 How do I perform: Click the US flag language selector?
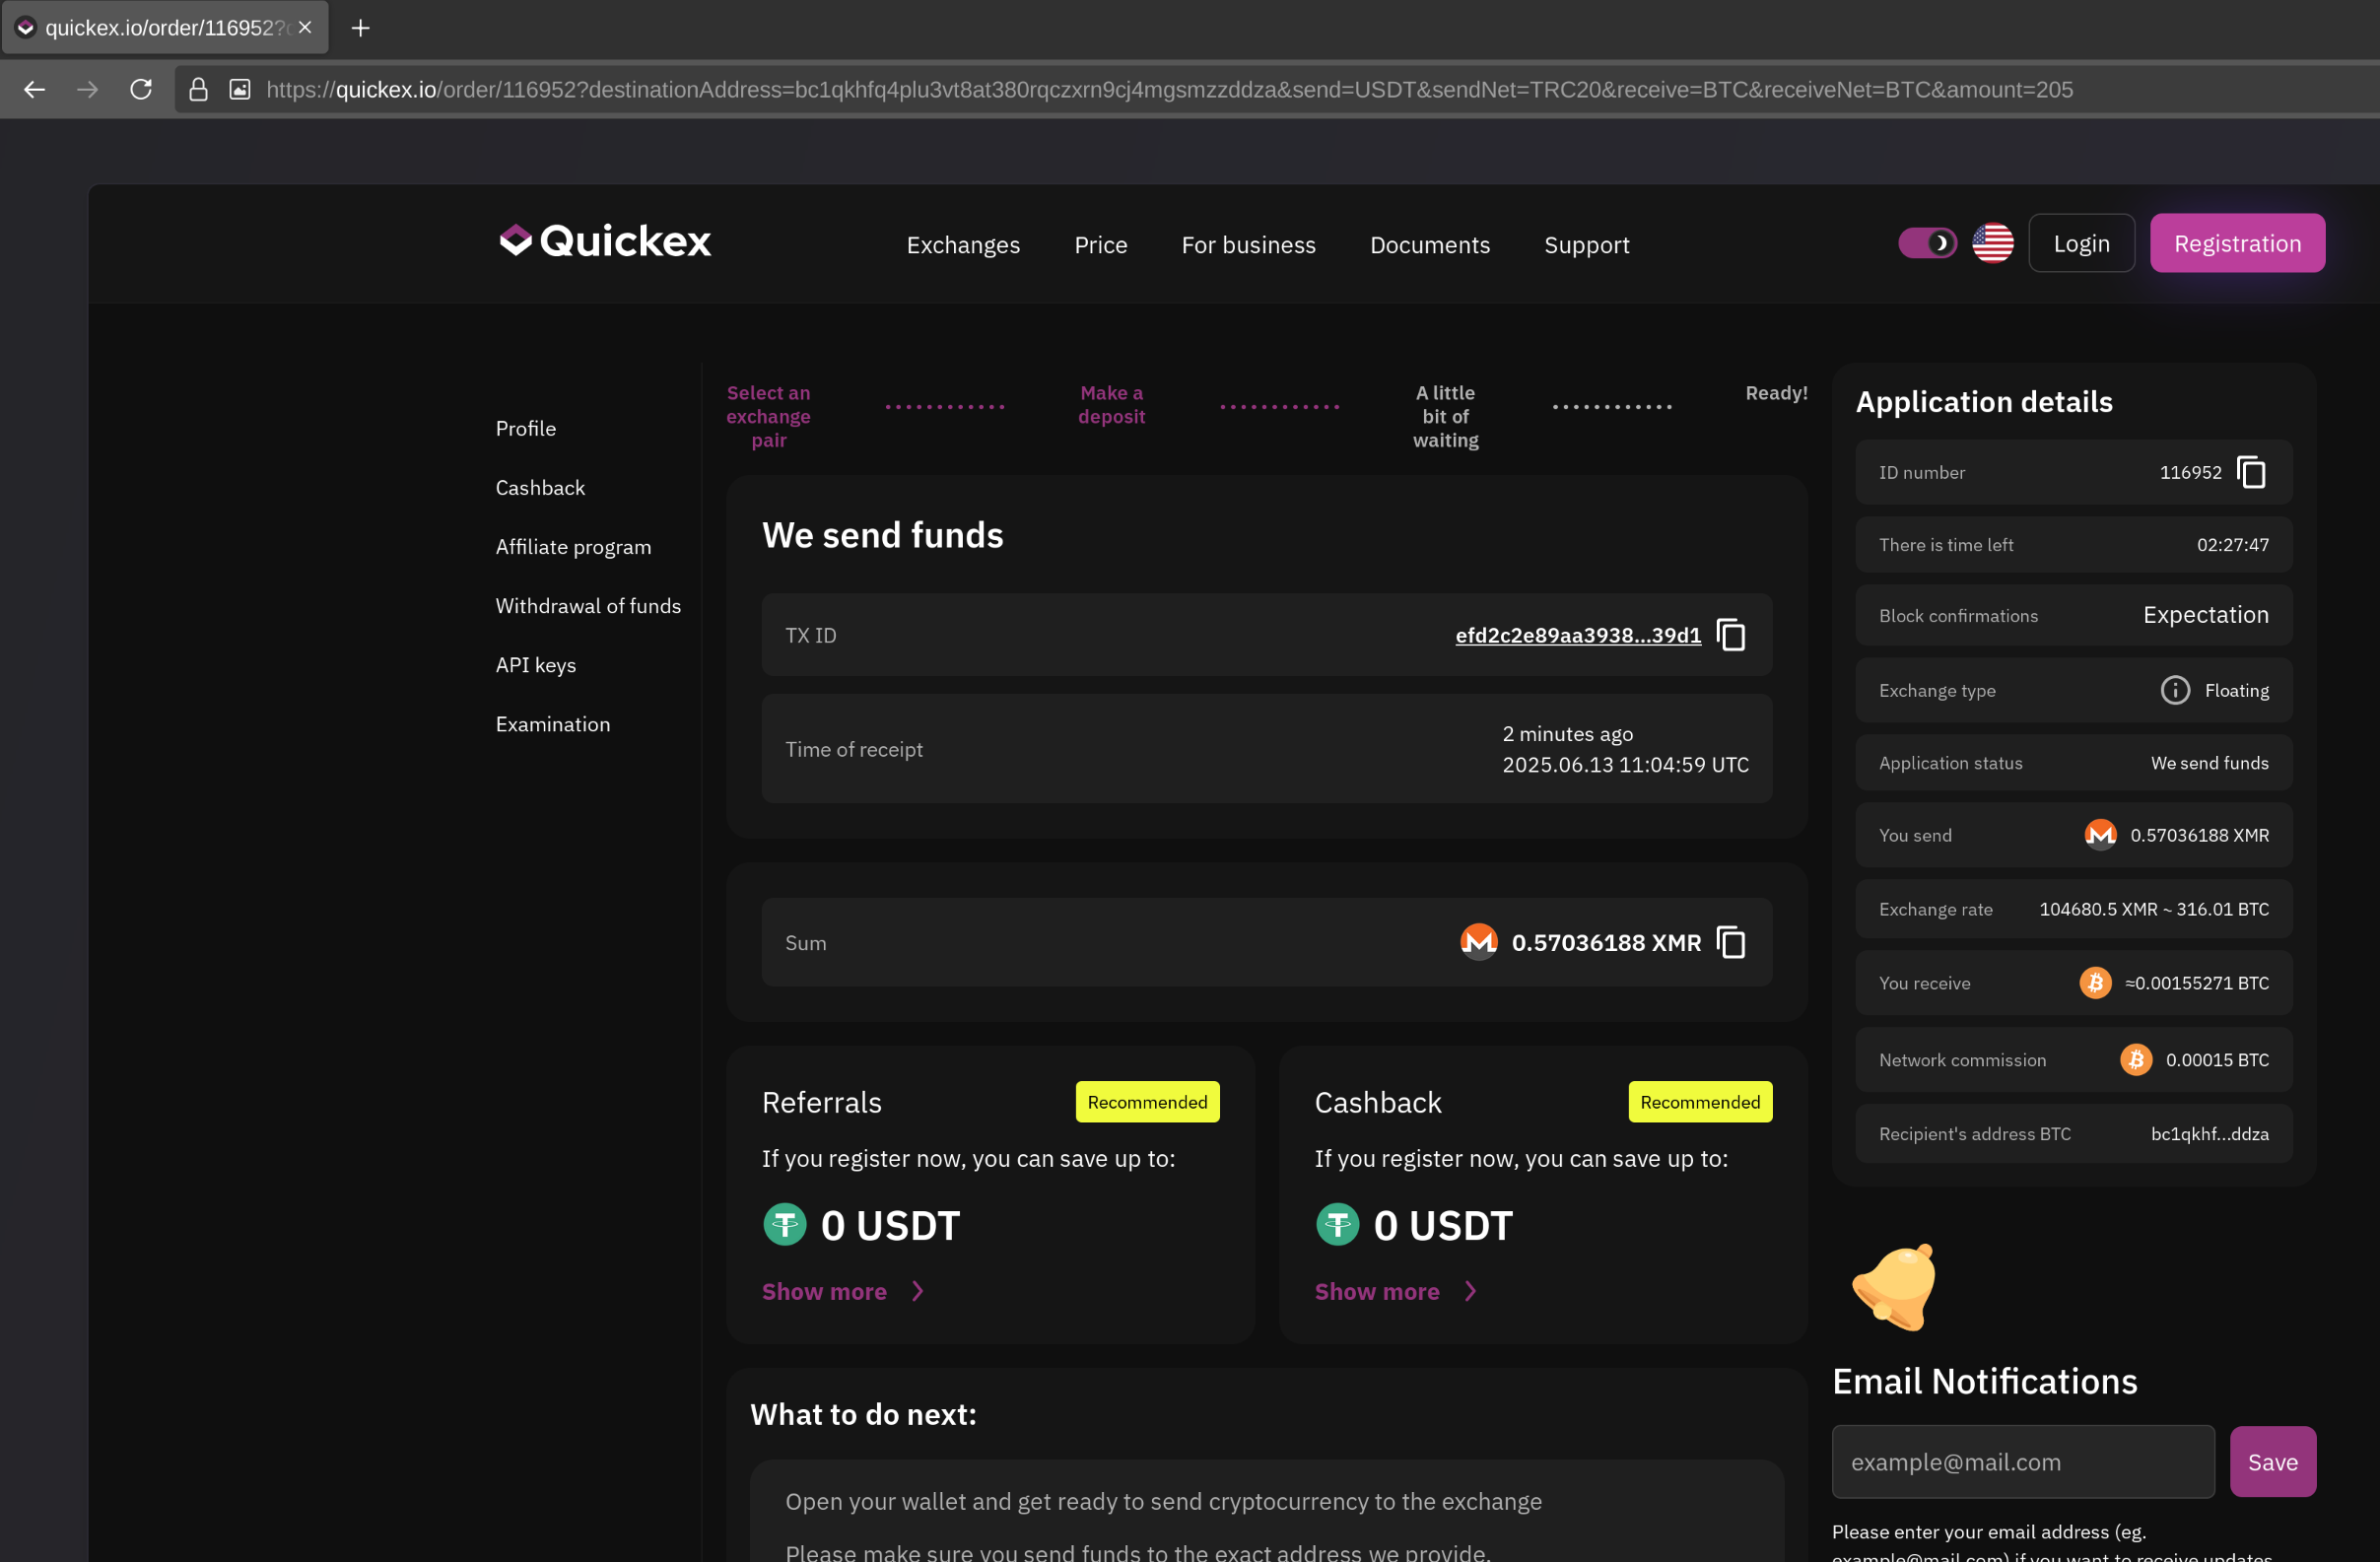[1992, 243]
